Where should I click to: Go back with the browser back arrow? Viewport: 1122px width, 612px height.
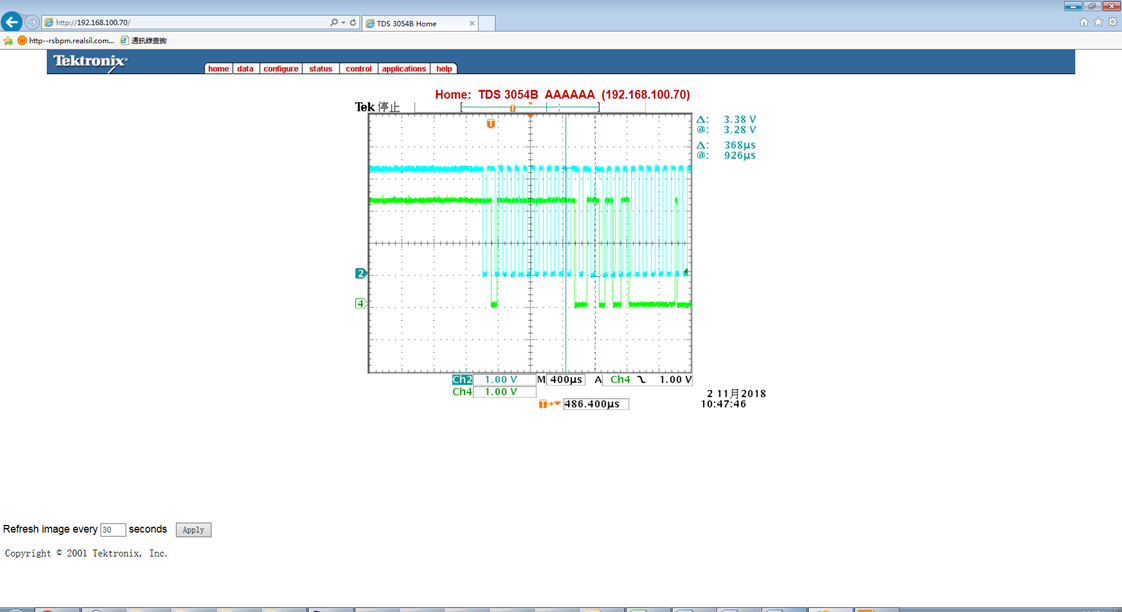point(11,22)
